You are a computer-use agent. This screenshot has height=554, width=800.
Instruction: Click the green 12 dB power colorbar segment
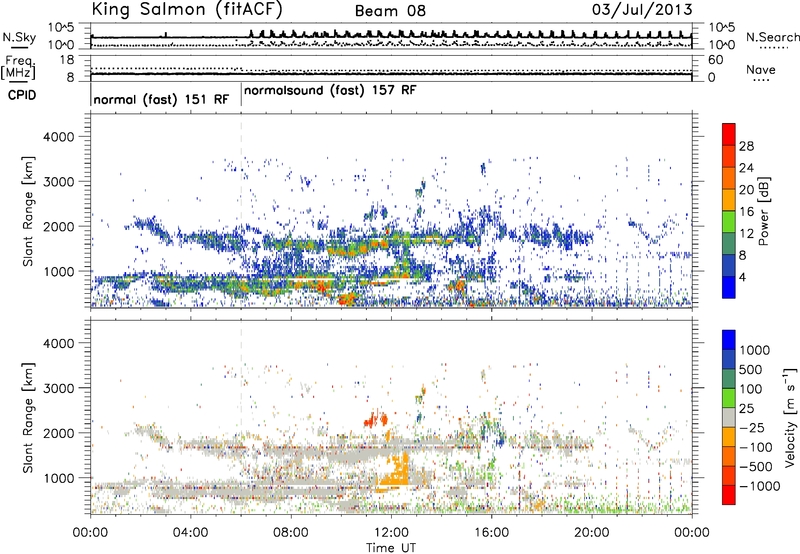[729, 222]
